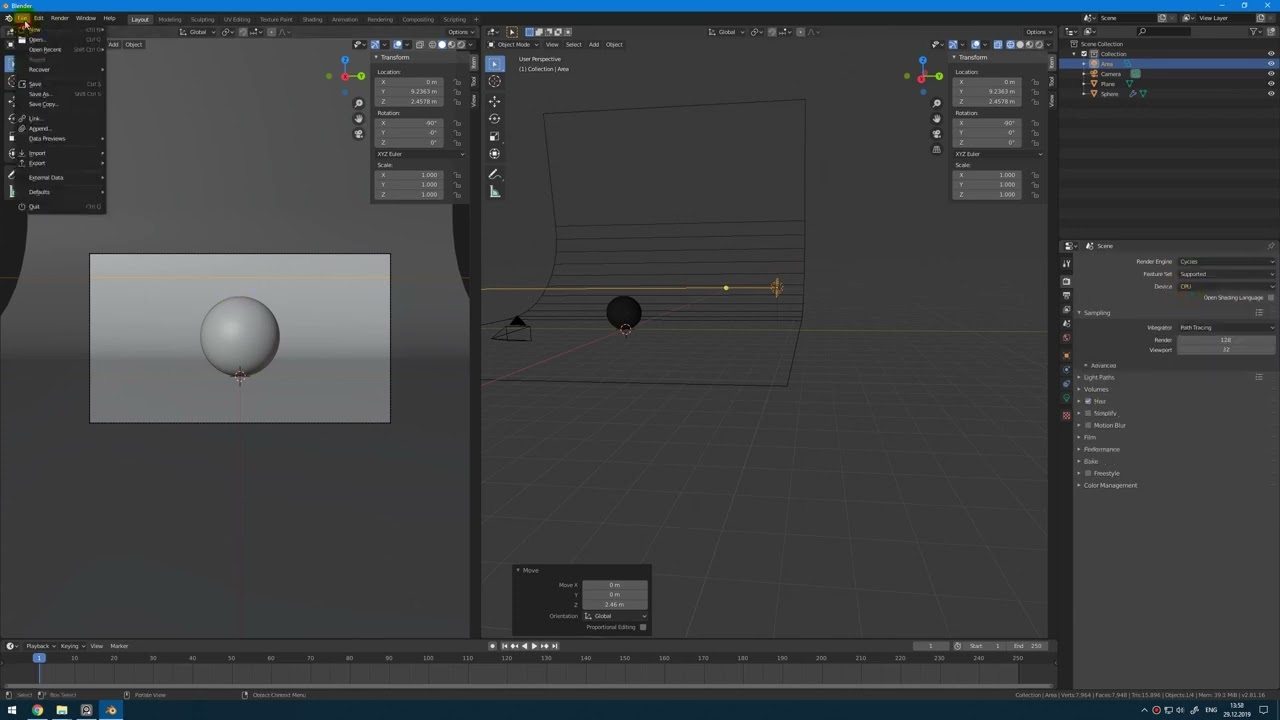The width and height of the screenshot is (1280, 720).
Task: Choose Append in File menu
Action: coord(40,128)
